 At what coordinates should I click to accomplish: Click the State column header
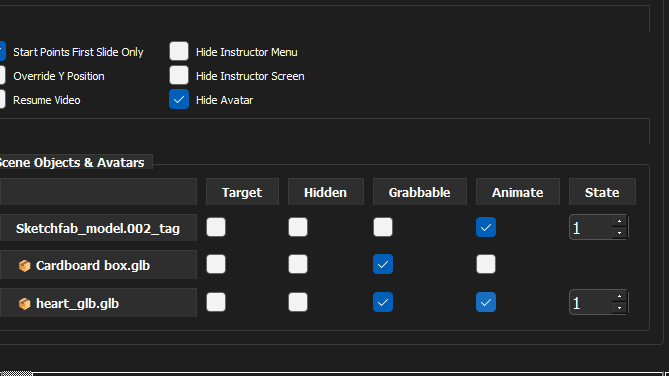coord(602,192)
